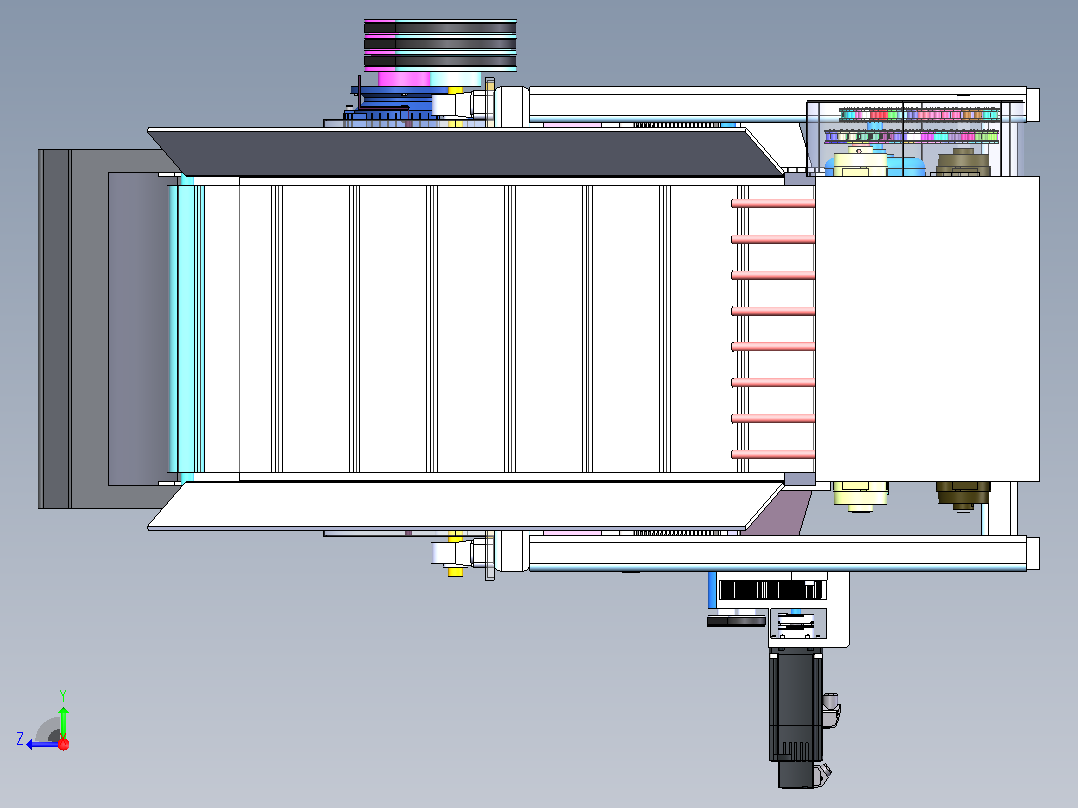The image size is (1078, 808).
Task: Click the red origin ball of the orientation triad
Action: 64,744
